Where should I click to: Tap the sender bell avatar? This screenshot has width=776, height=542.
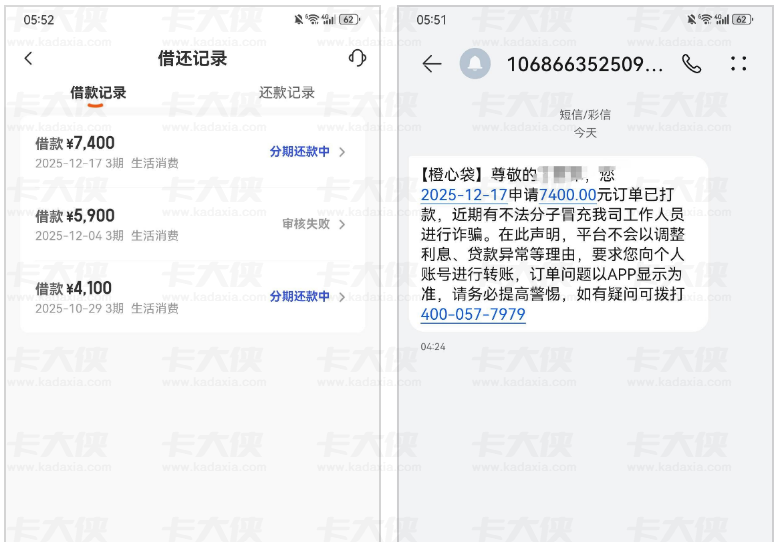[475, 64]
